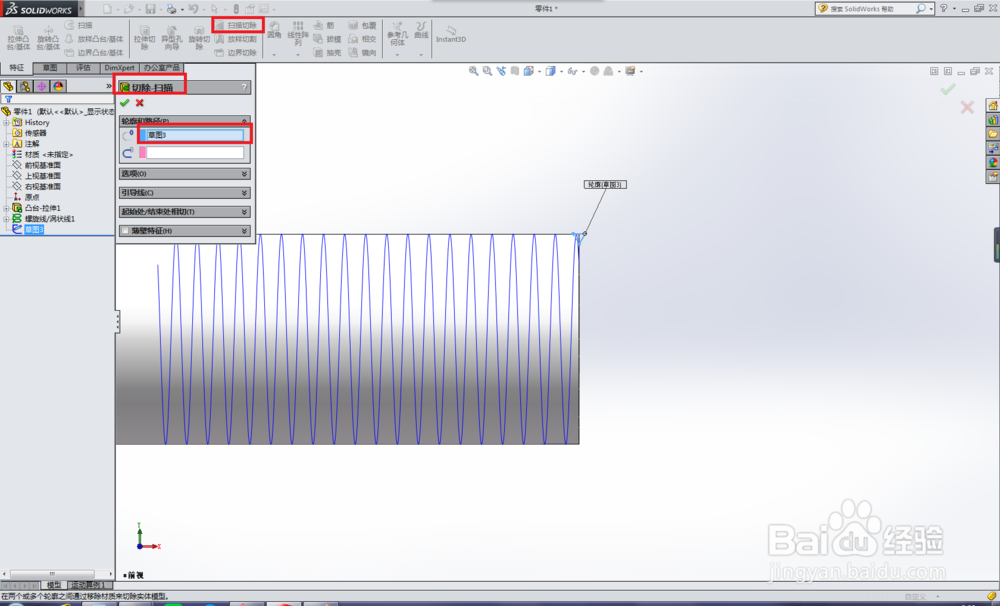
Task: Select 上视基准面 top plane in tree
Action: coord(43,176)
